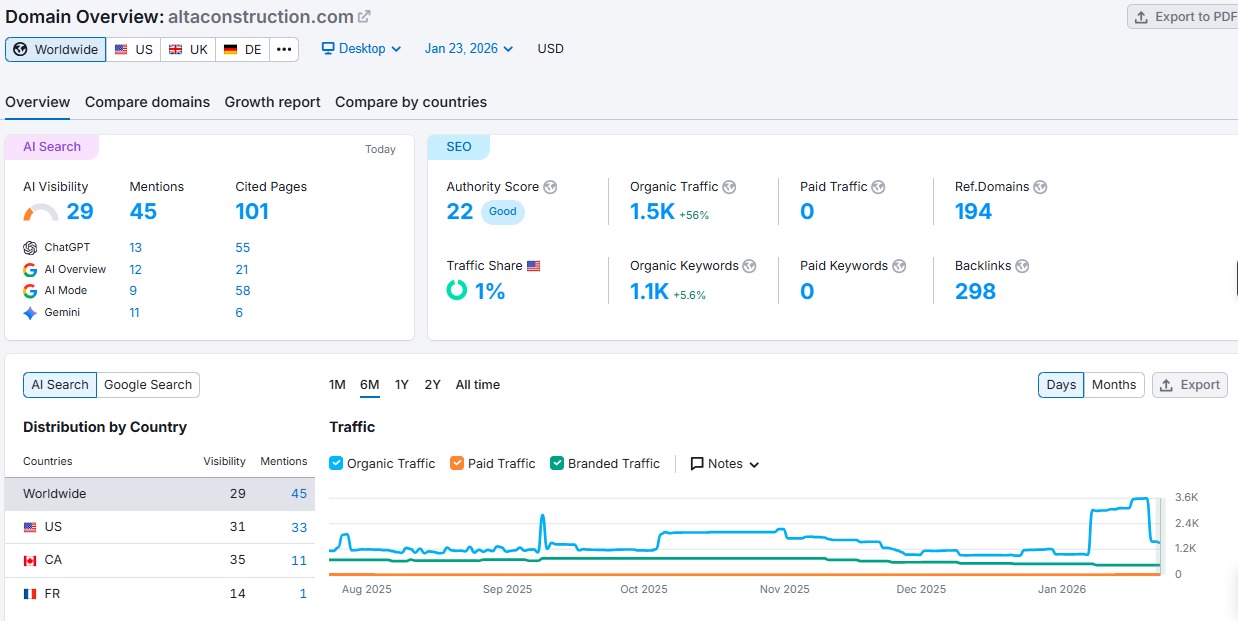Click the Organic Traffic info icon
1238x621 pixels.
728,186
